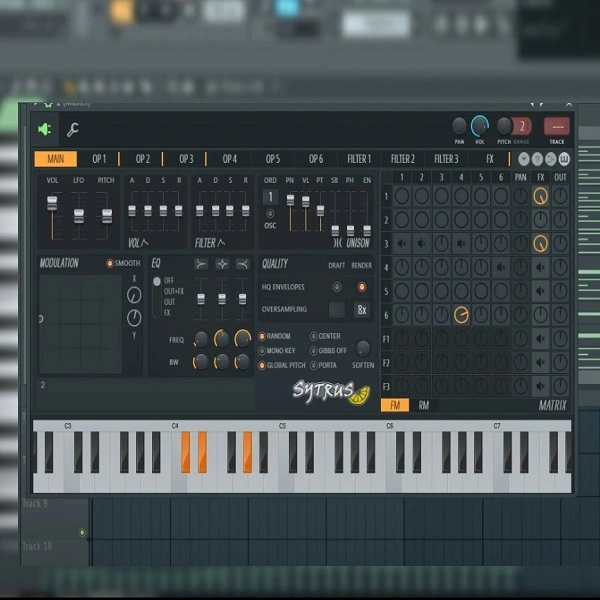Switch to the FX tab

coord(490,159)
